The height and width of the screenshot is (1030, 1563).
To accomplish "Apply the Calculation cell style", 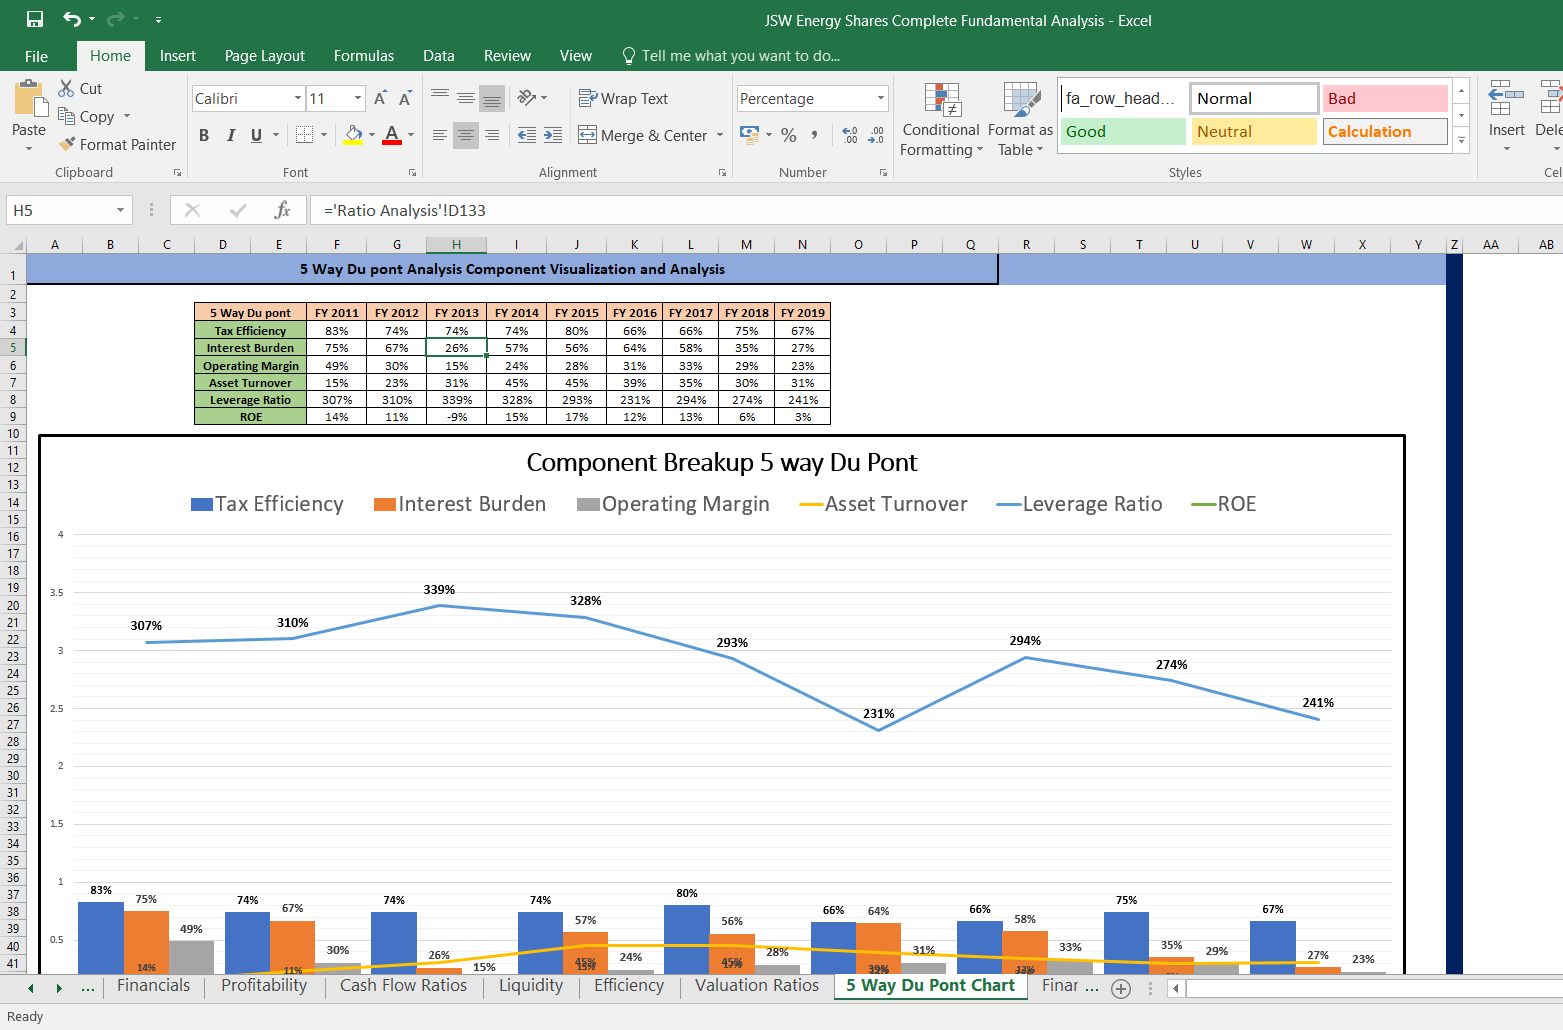I will [x=1386, y=131].
